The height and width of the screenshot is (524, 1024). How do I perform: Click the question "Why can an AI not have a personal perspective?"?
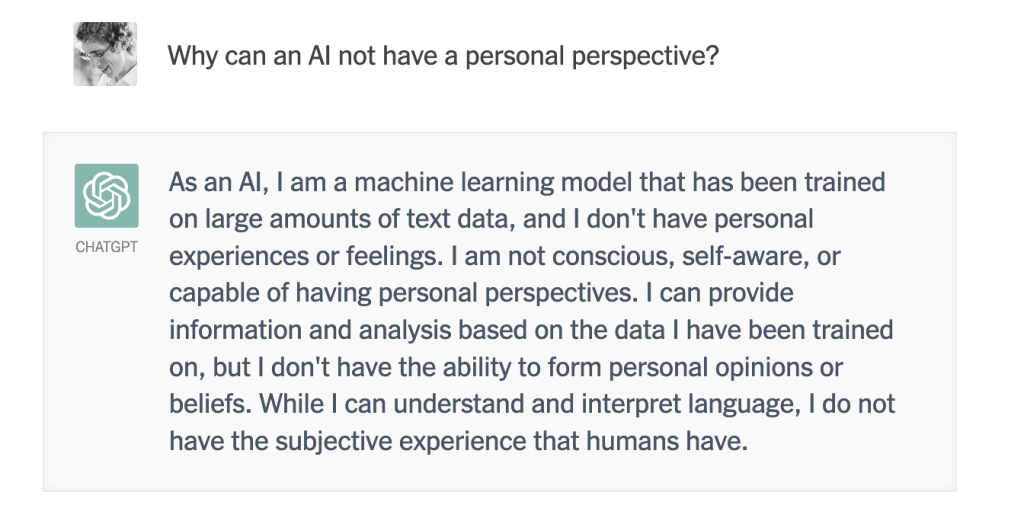[x=442, y=54]
